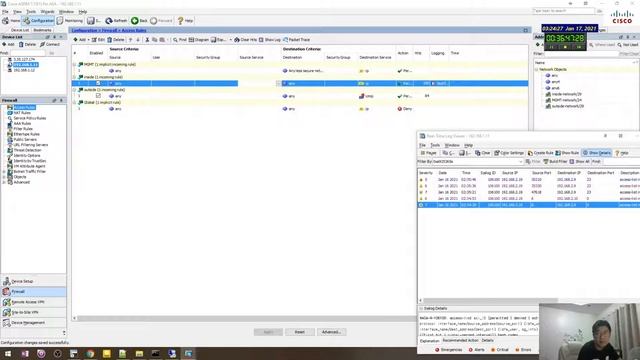This screenshot has width=640, height=360.
Task: Toggle Enabled checkbox on inside rule
Action: (x=98, y=83)
